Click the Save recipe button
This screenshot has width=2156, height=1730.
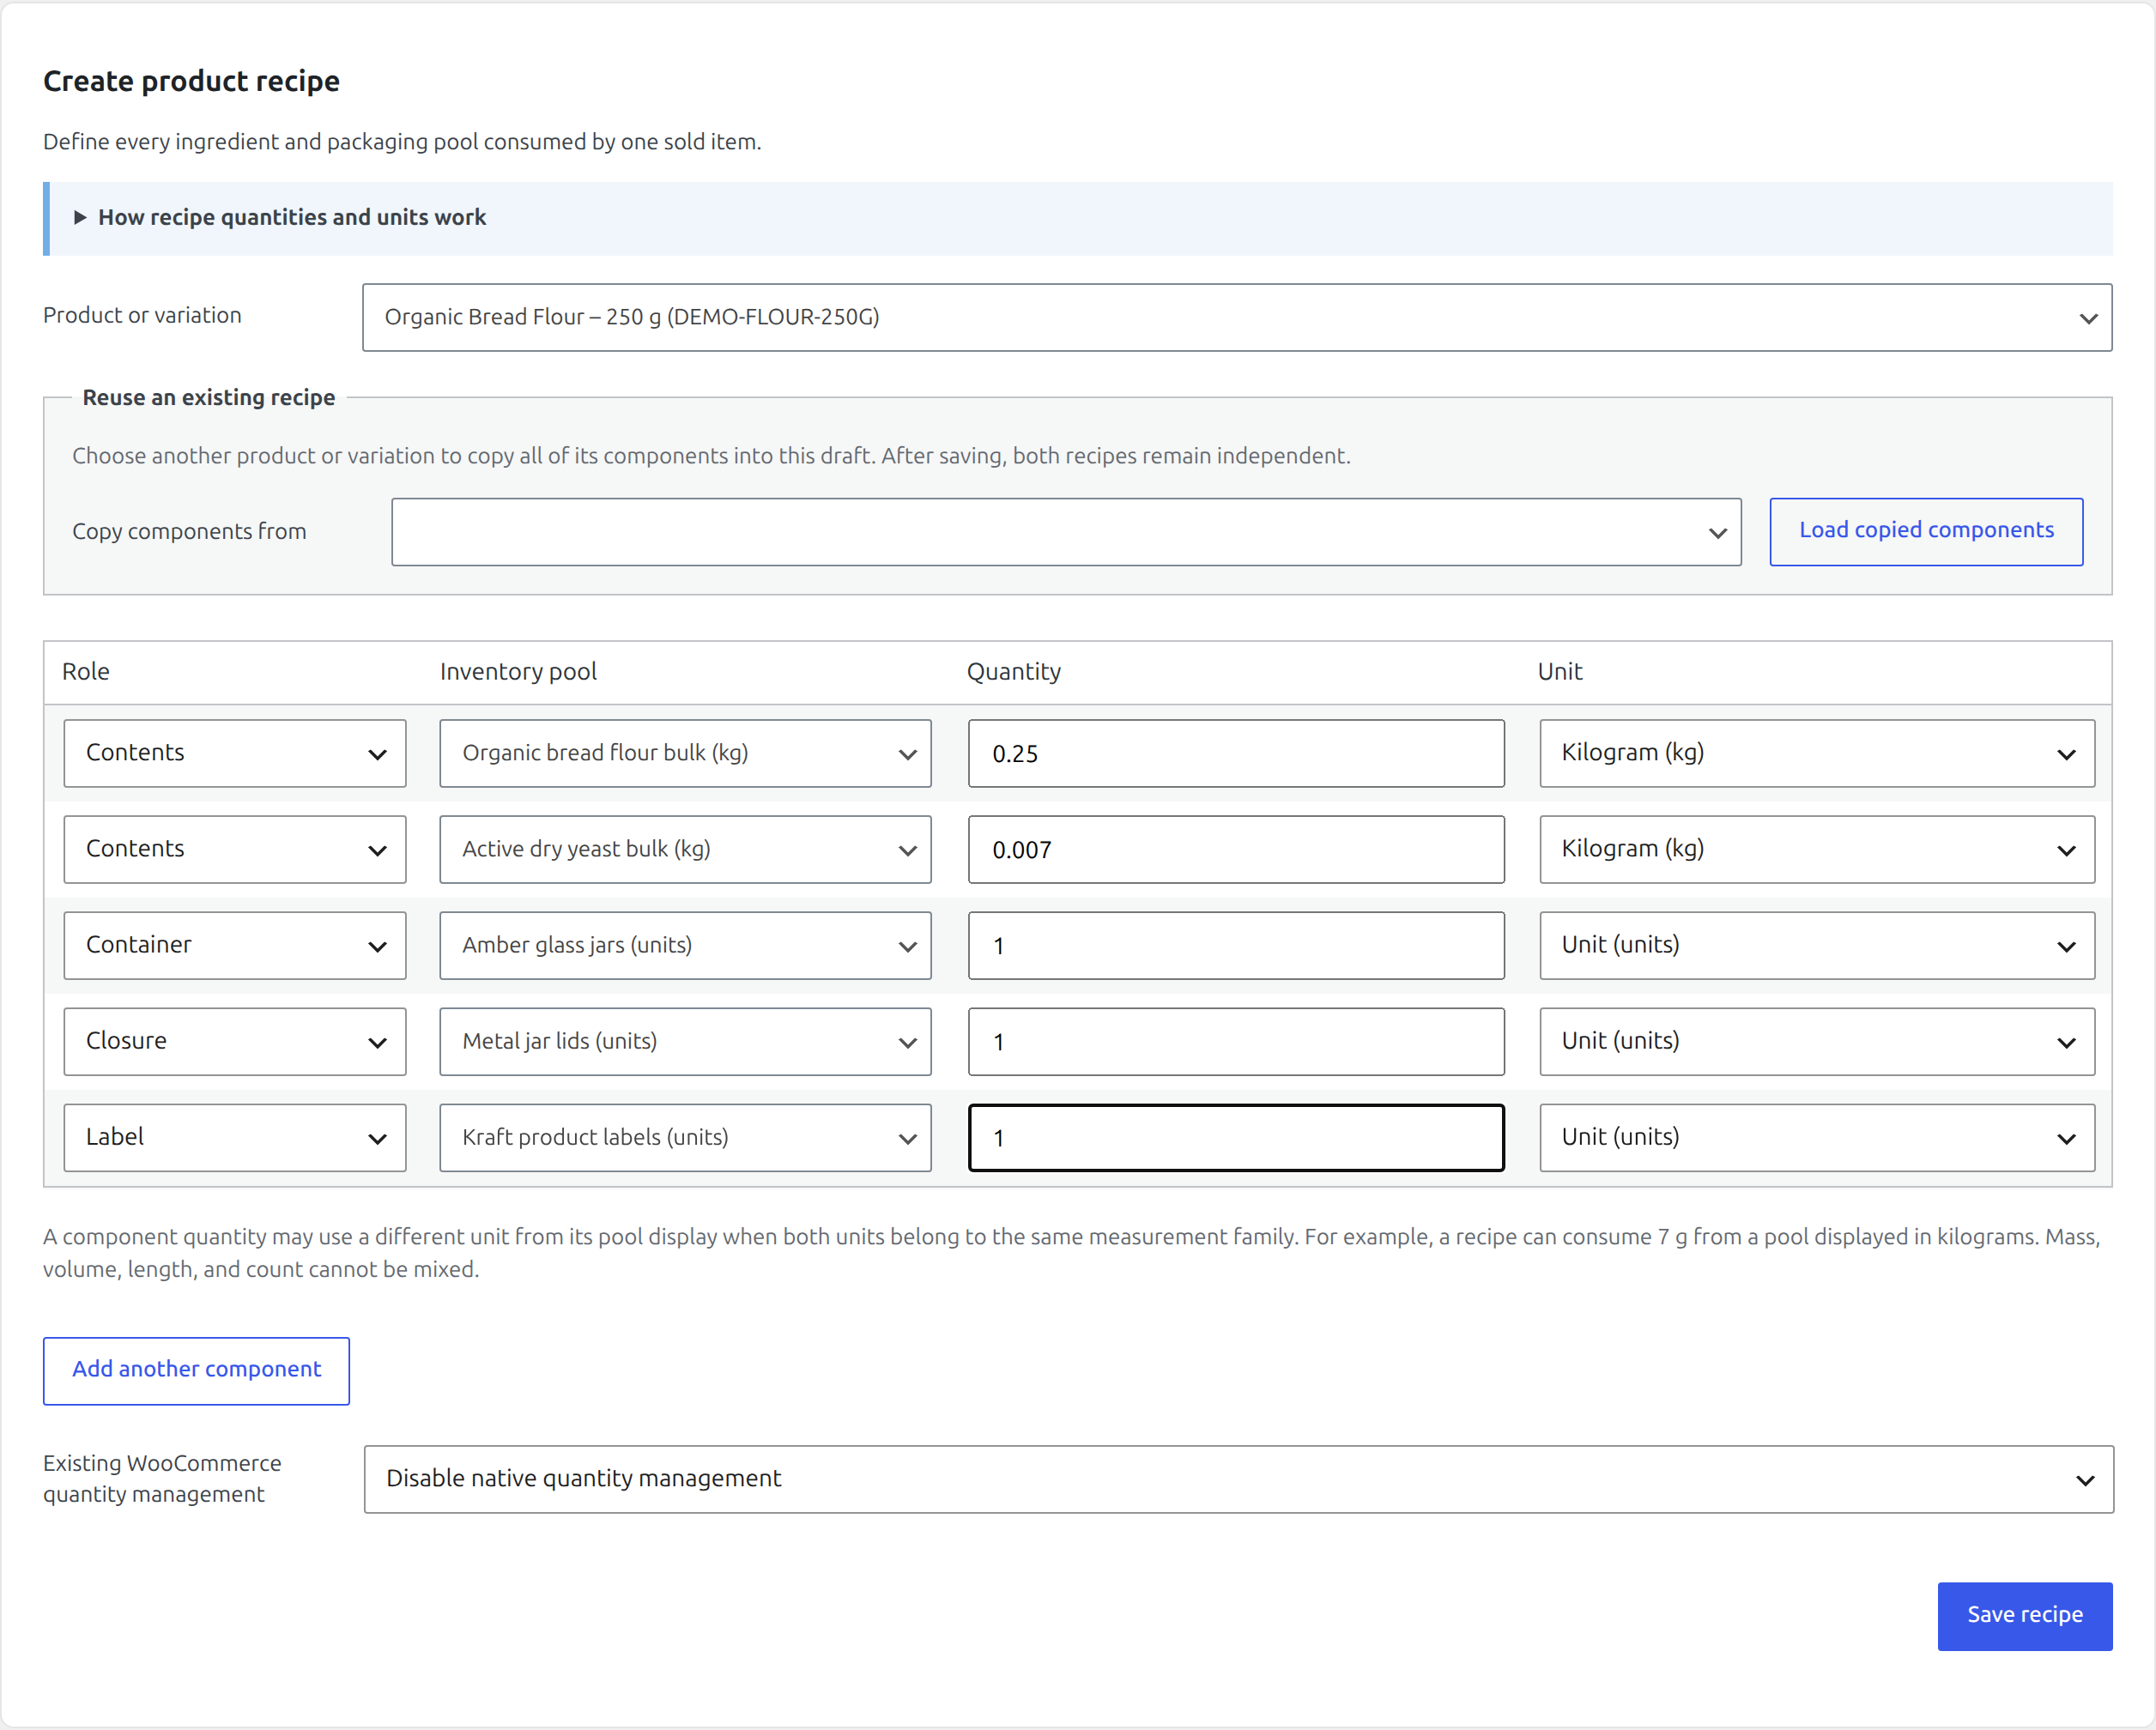point(2024,1615)
